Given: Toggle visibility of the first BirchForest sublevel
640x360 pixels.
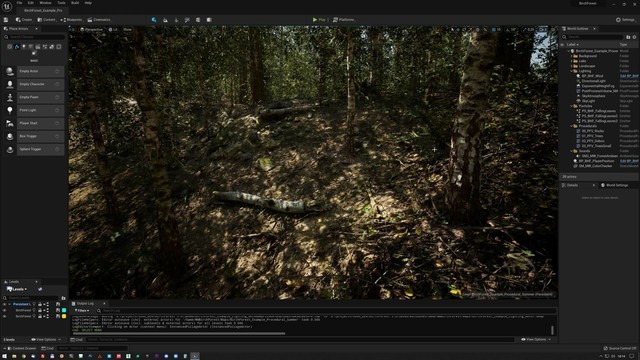Looking at the screenshot, I should tap(4, 310).
